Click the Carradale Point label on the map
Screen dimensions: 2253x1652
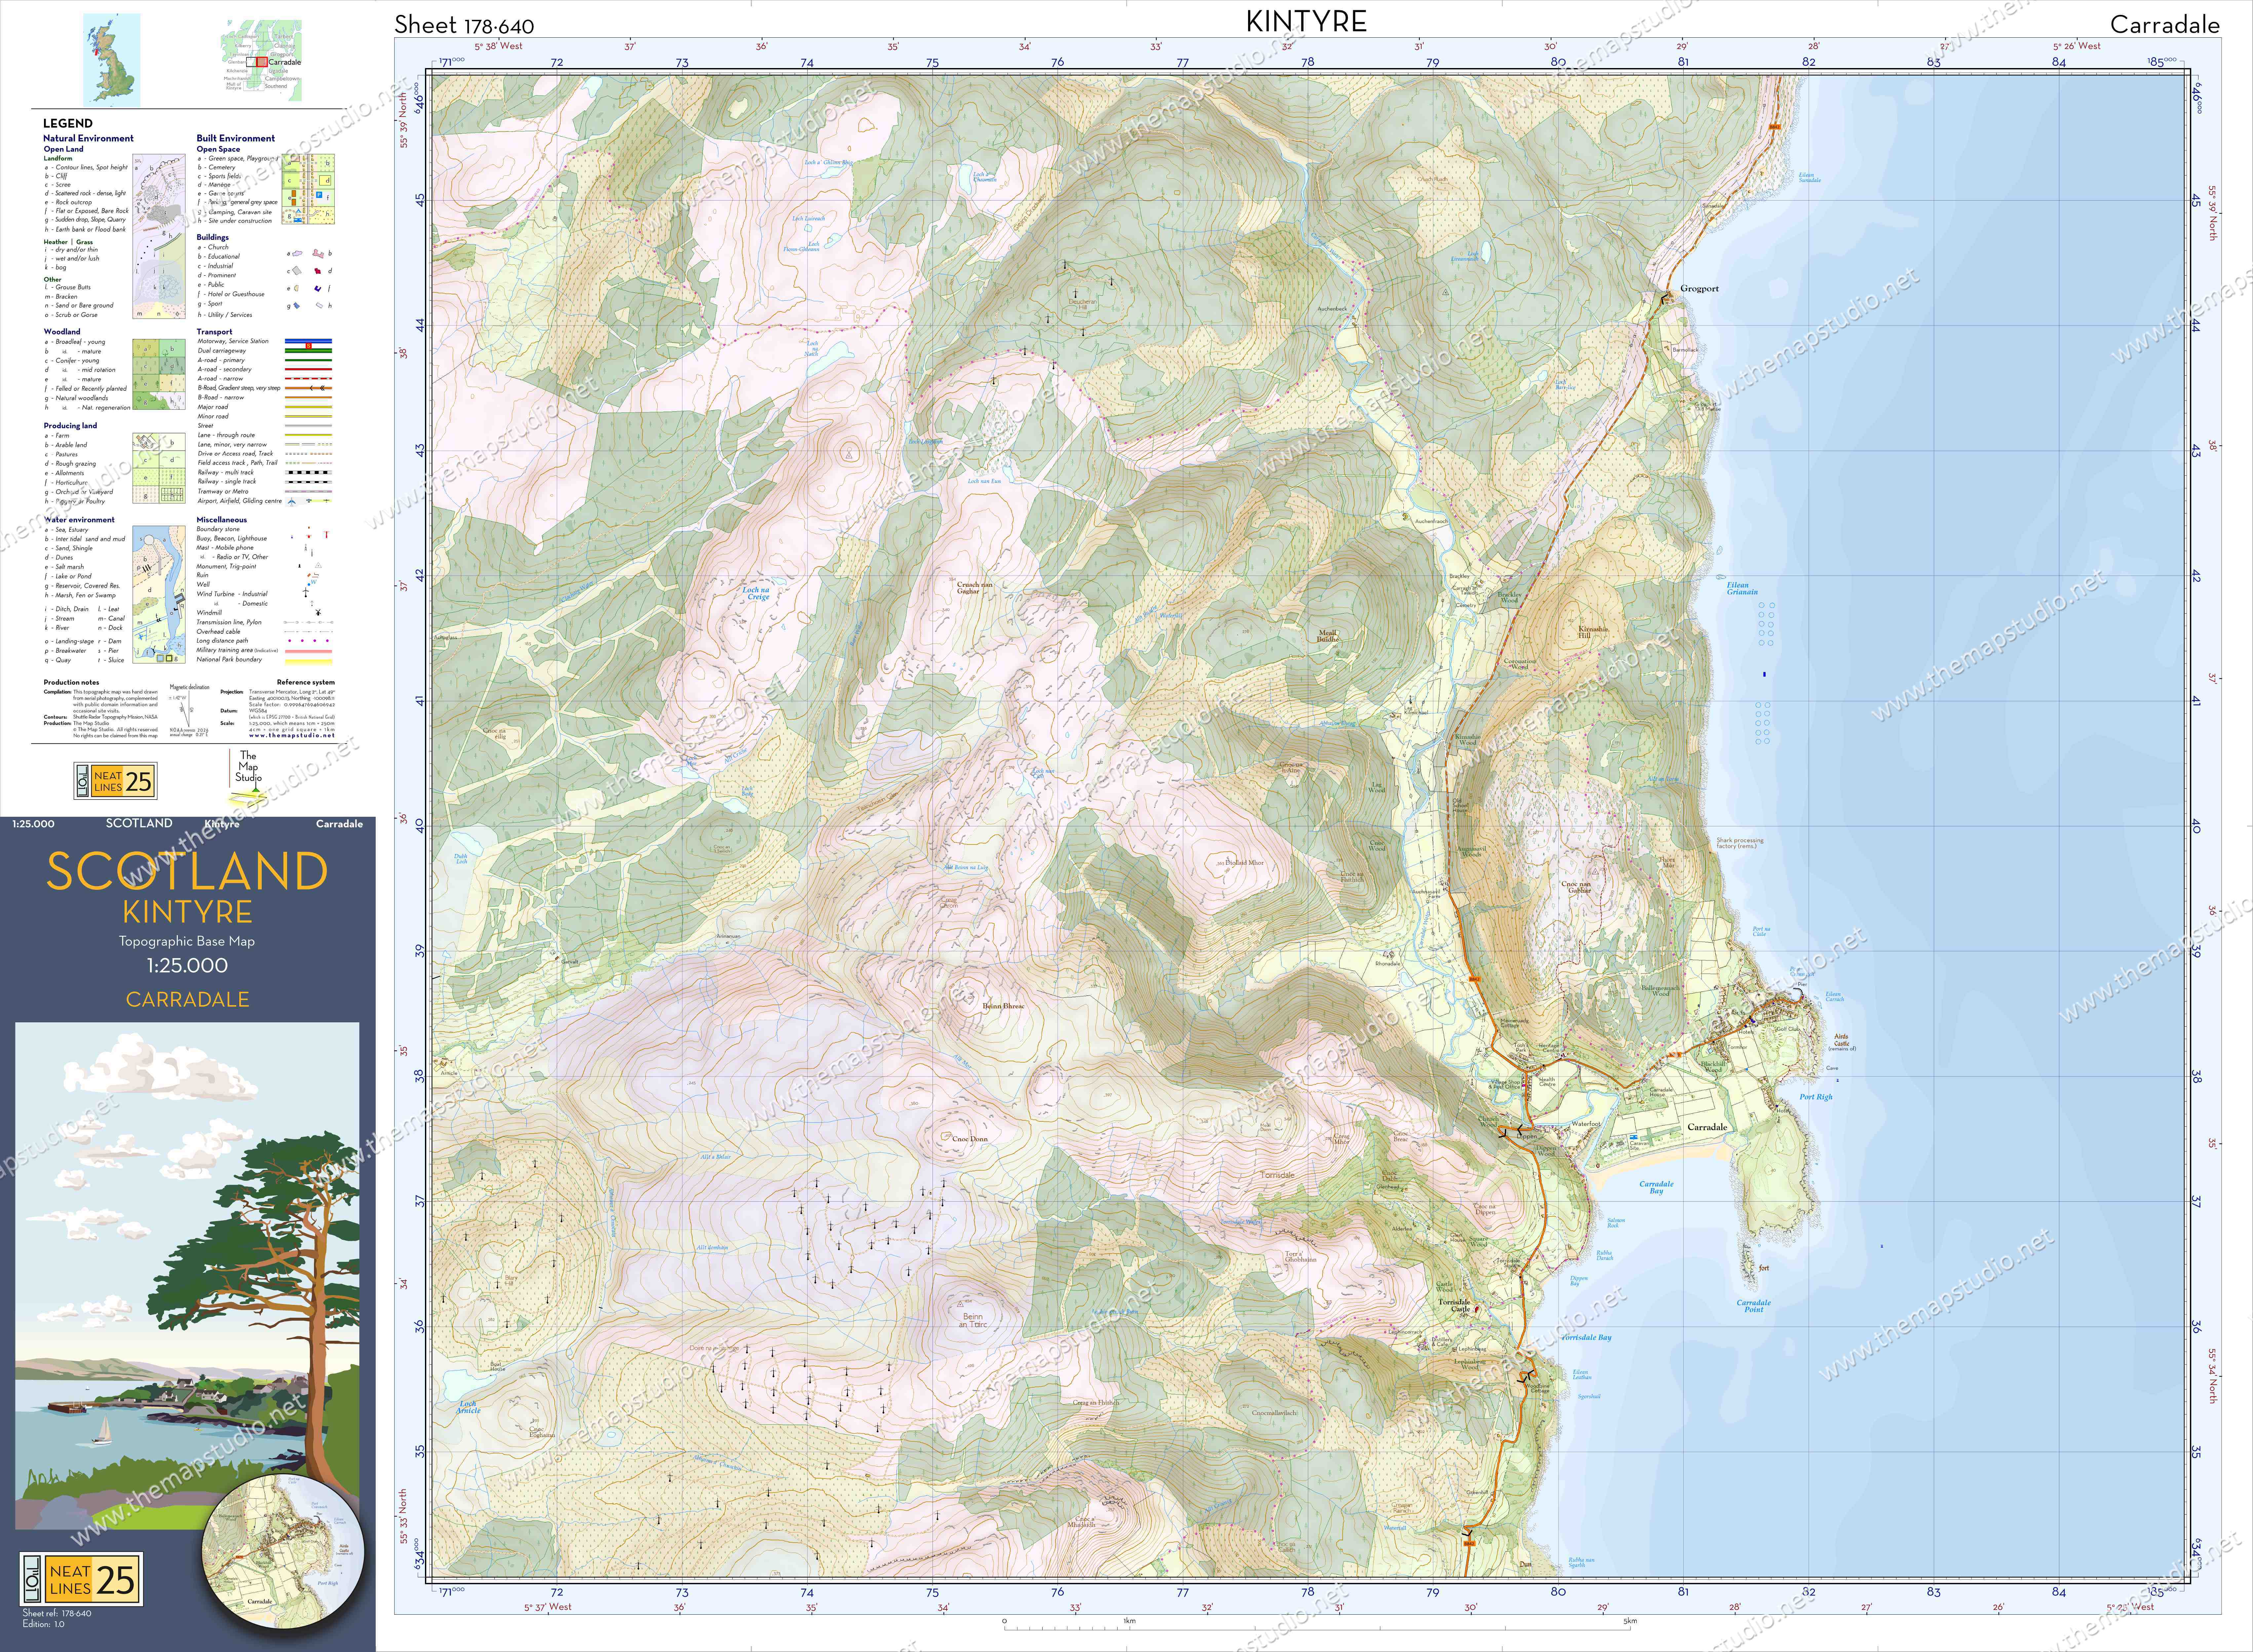1754,1306
